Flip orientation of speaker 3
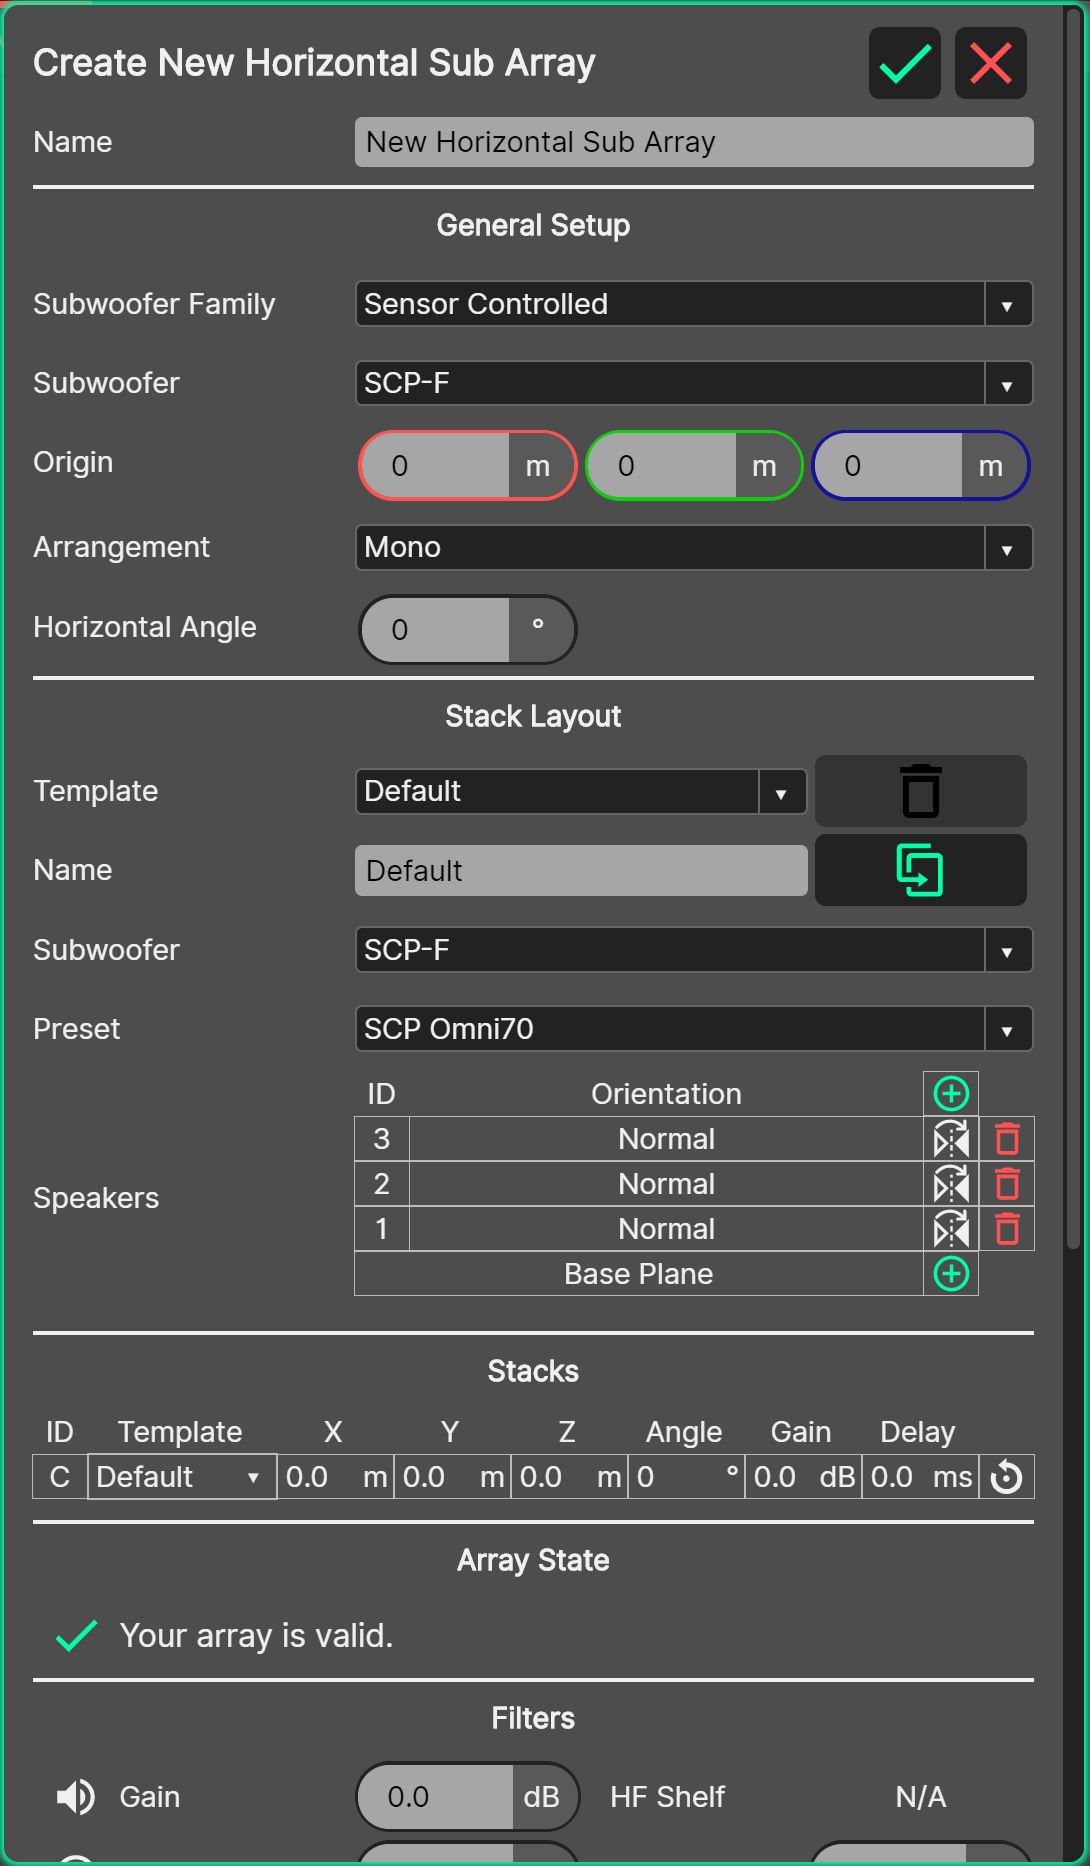Viewport: 1090px width, 1866px height. pos(951,1139)
